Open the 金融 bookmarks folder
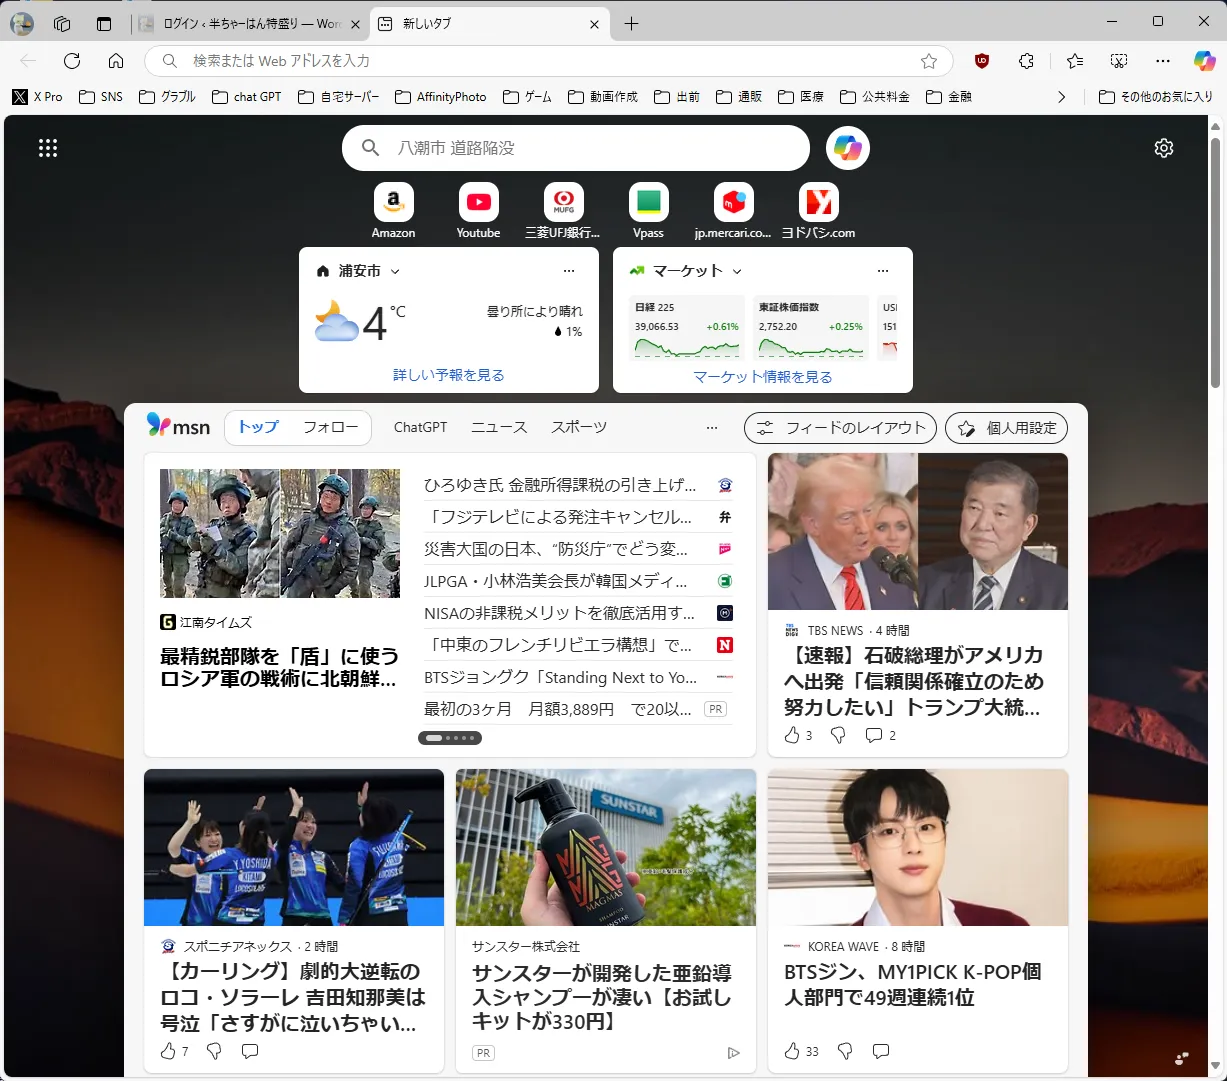The image size is (1227, 1081). [949, 97]
